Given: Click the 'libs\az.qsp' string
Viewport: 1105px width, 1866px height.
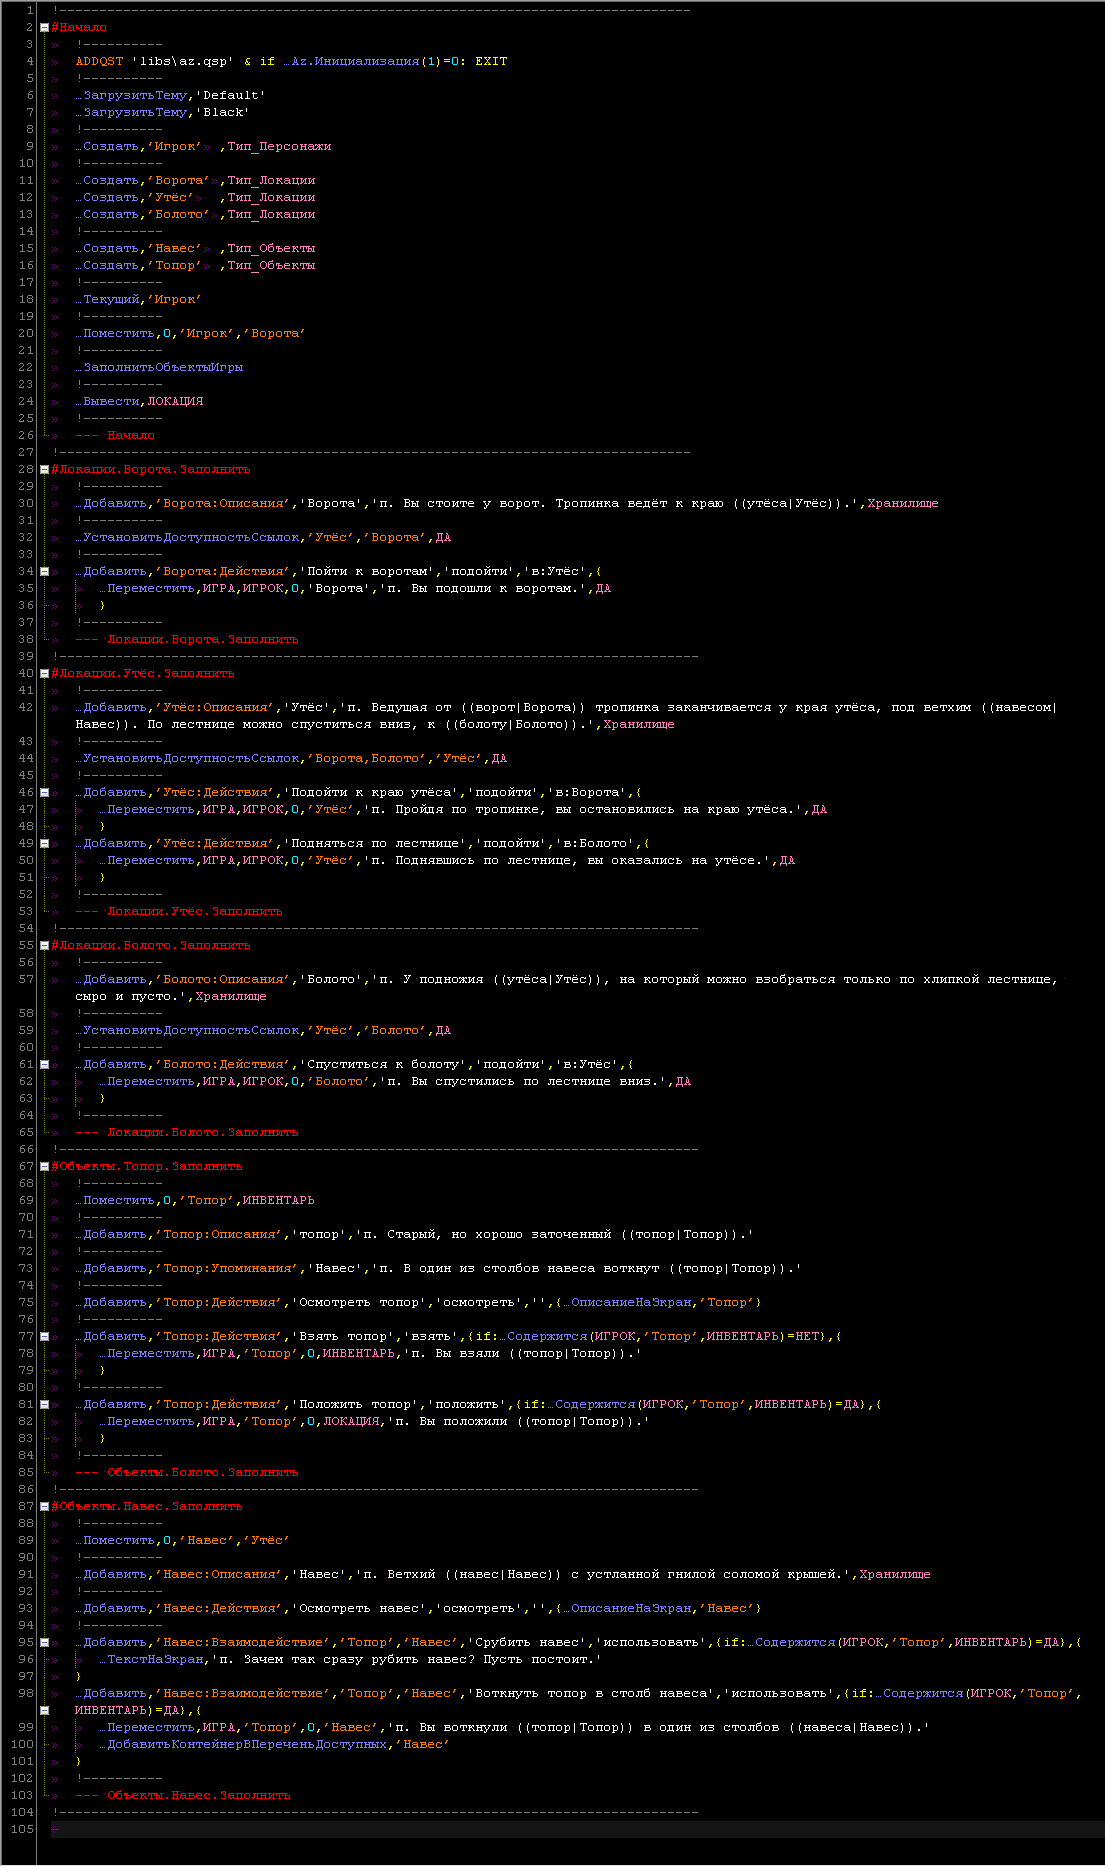Looking at the screenshot, I should (183, 61).
